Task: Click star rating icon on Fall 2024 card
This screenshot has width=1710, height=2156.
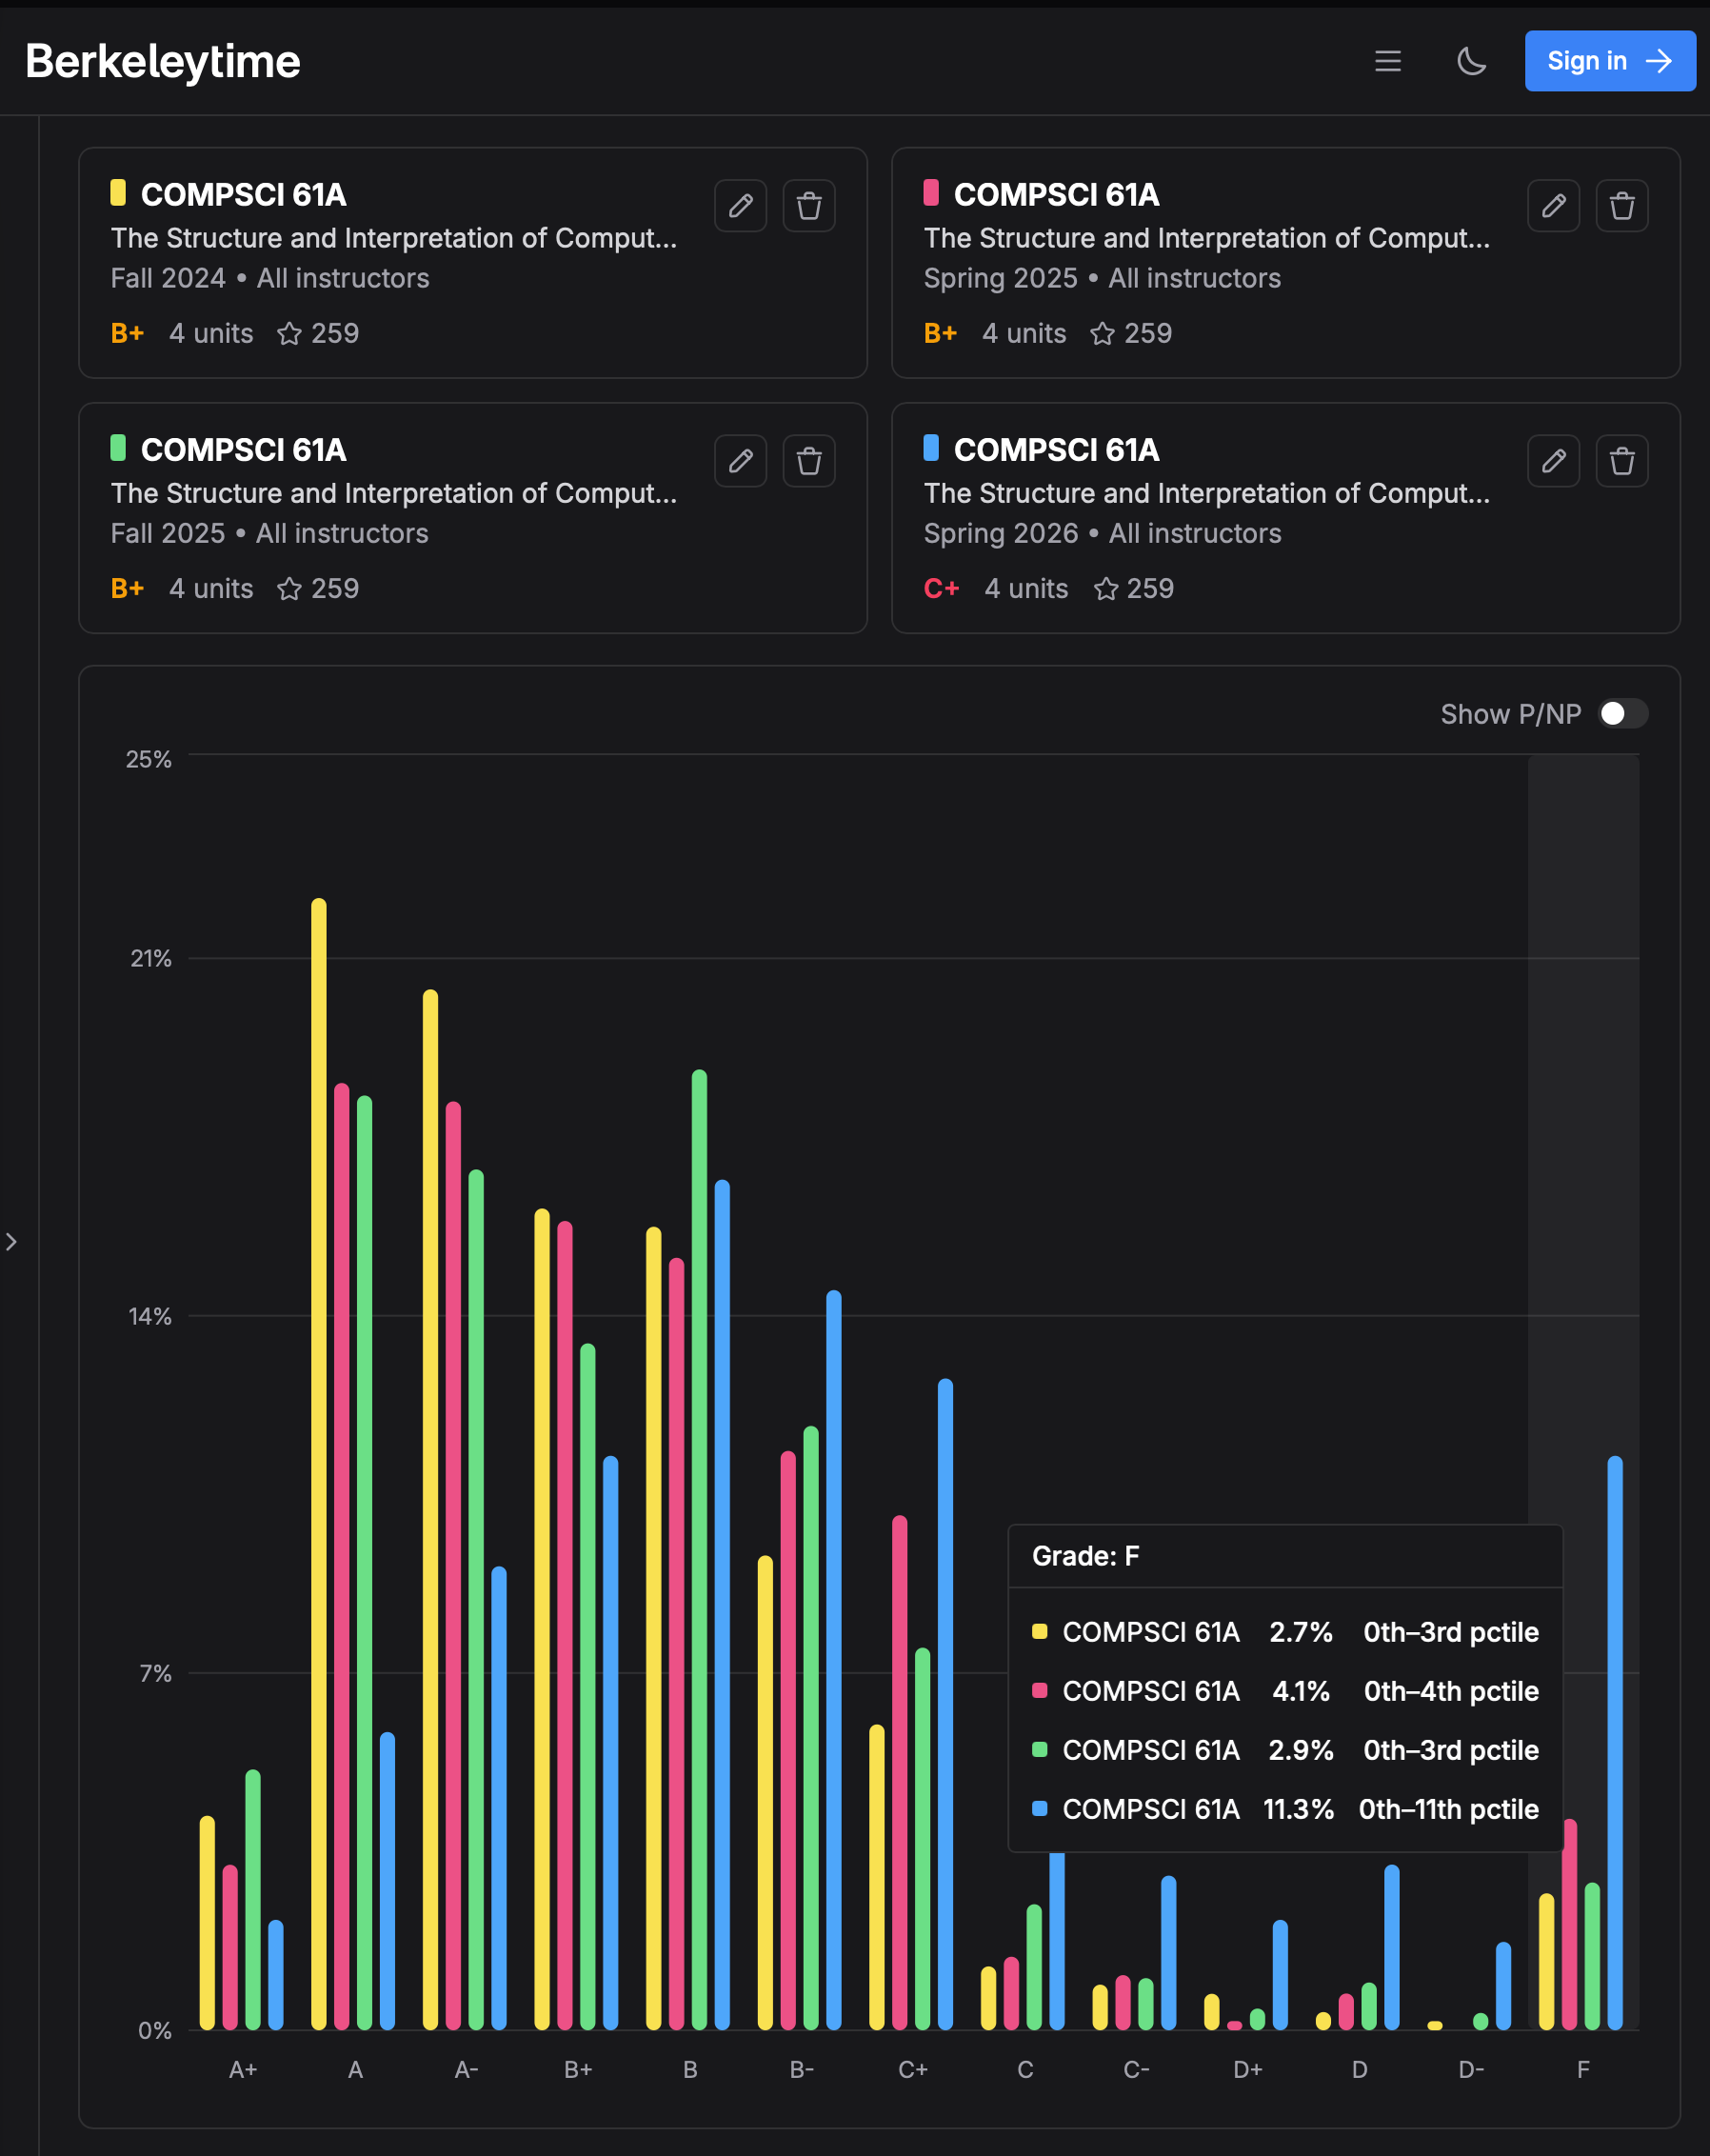Action: point(289,333)
